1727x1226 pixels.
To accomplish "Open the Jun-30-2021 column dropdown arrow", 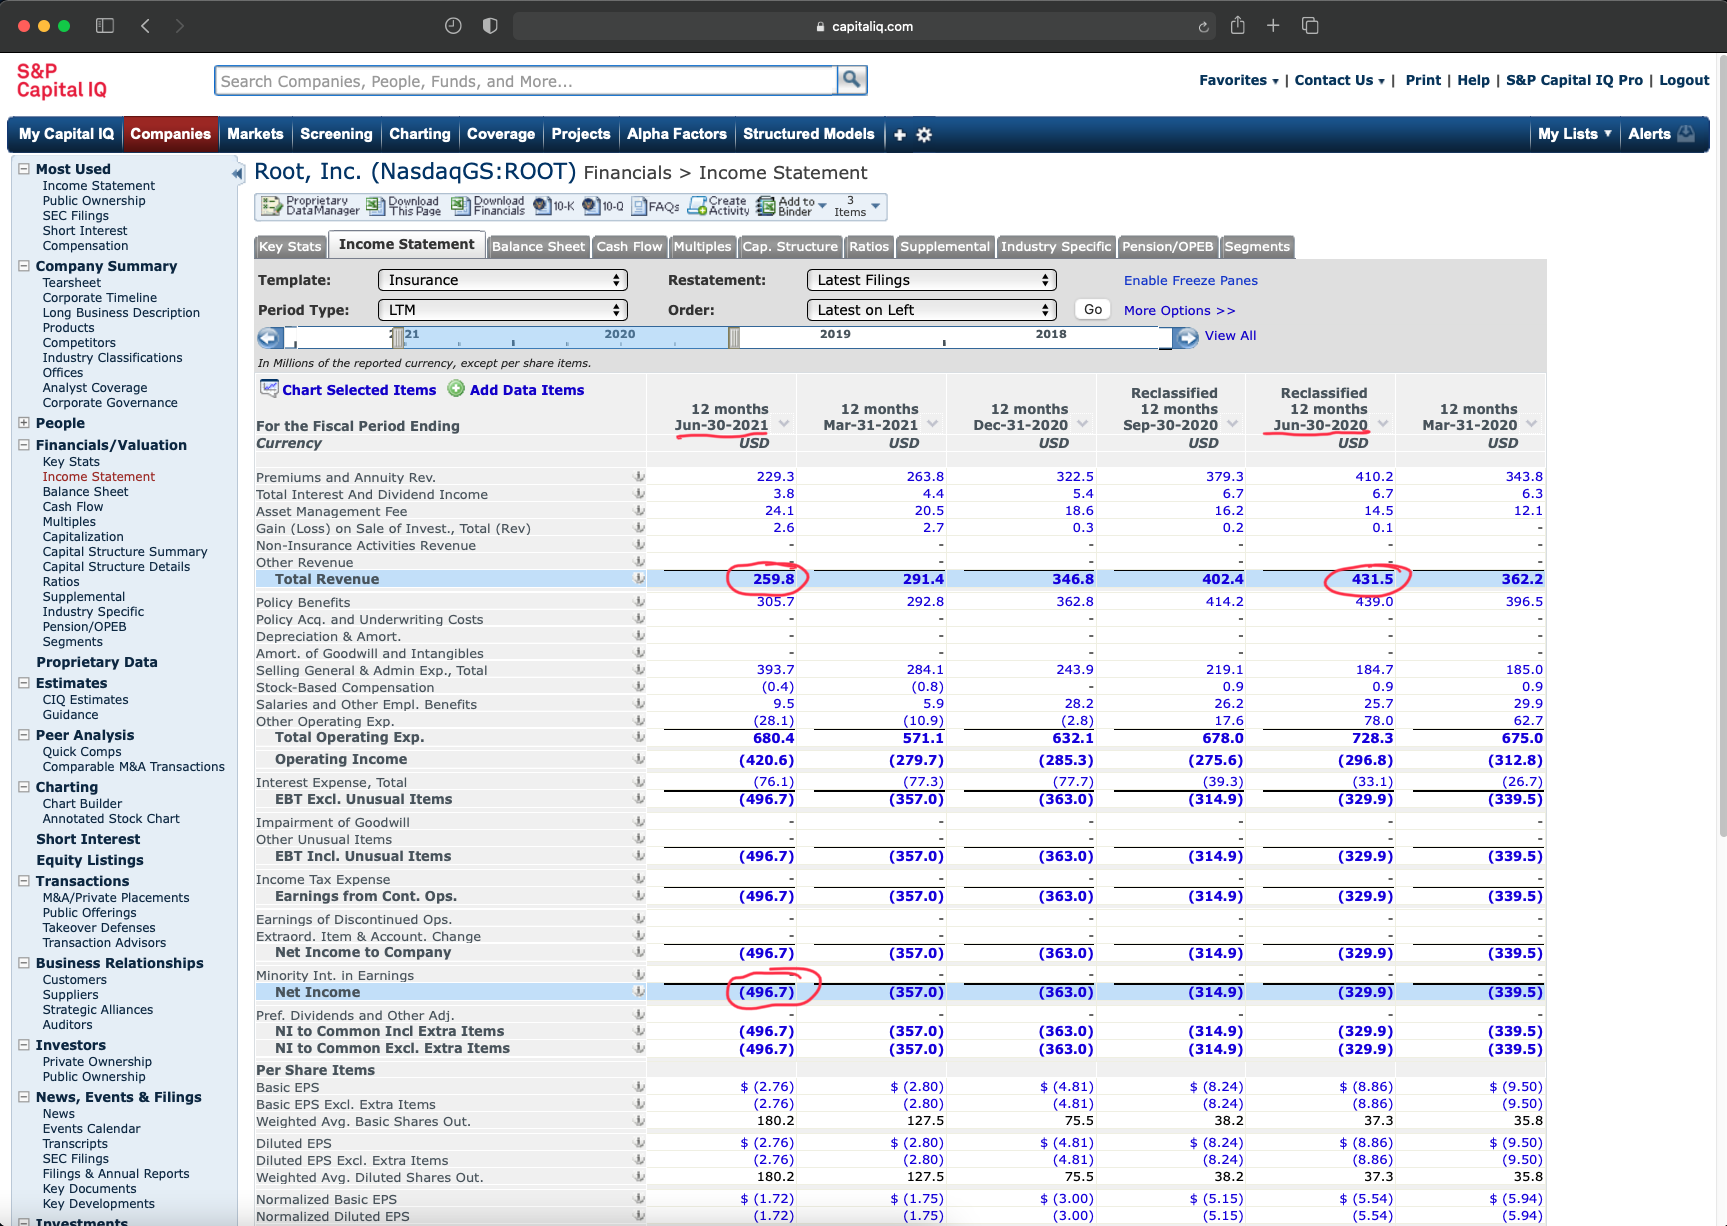I will pyautogui.click(x=784, y=424).
